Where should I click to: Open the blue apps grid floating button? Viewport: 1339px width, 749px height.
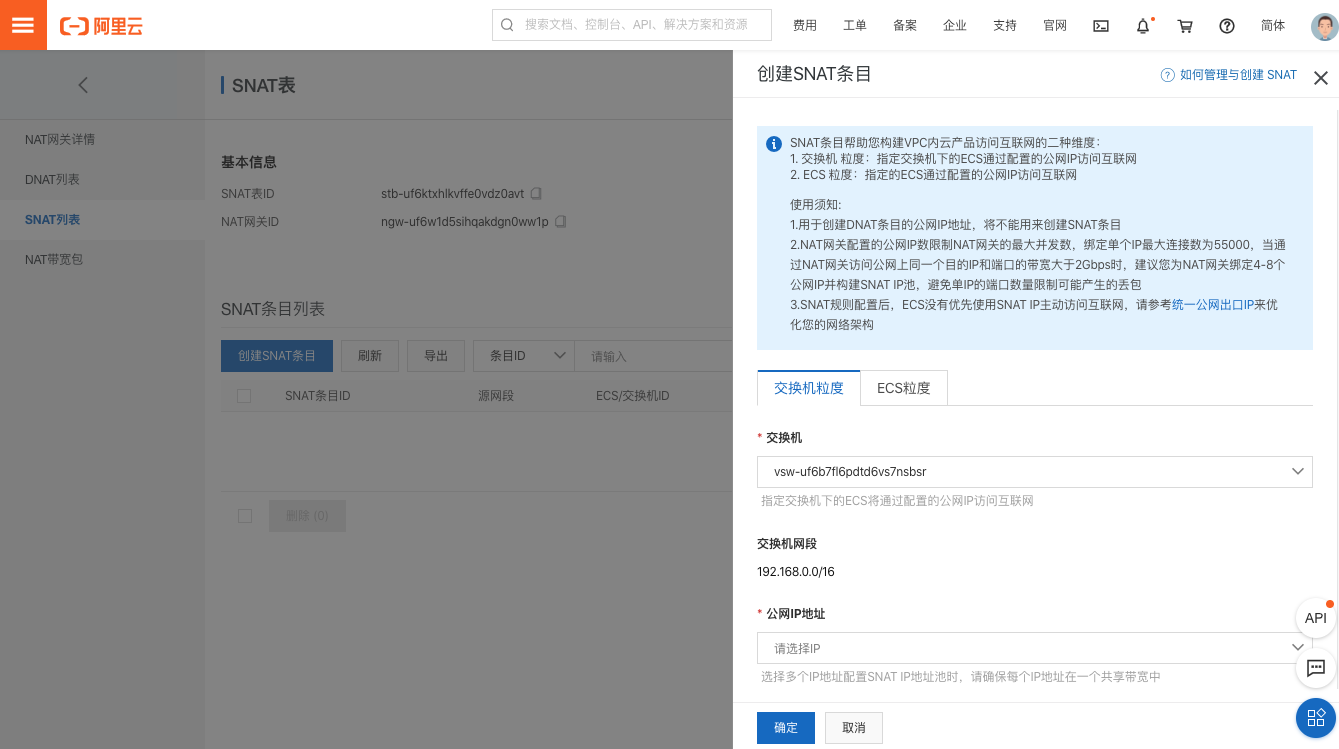coord(1316,716)
